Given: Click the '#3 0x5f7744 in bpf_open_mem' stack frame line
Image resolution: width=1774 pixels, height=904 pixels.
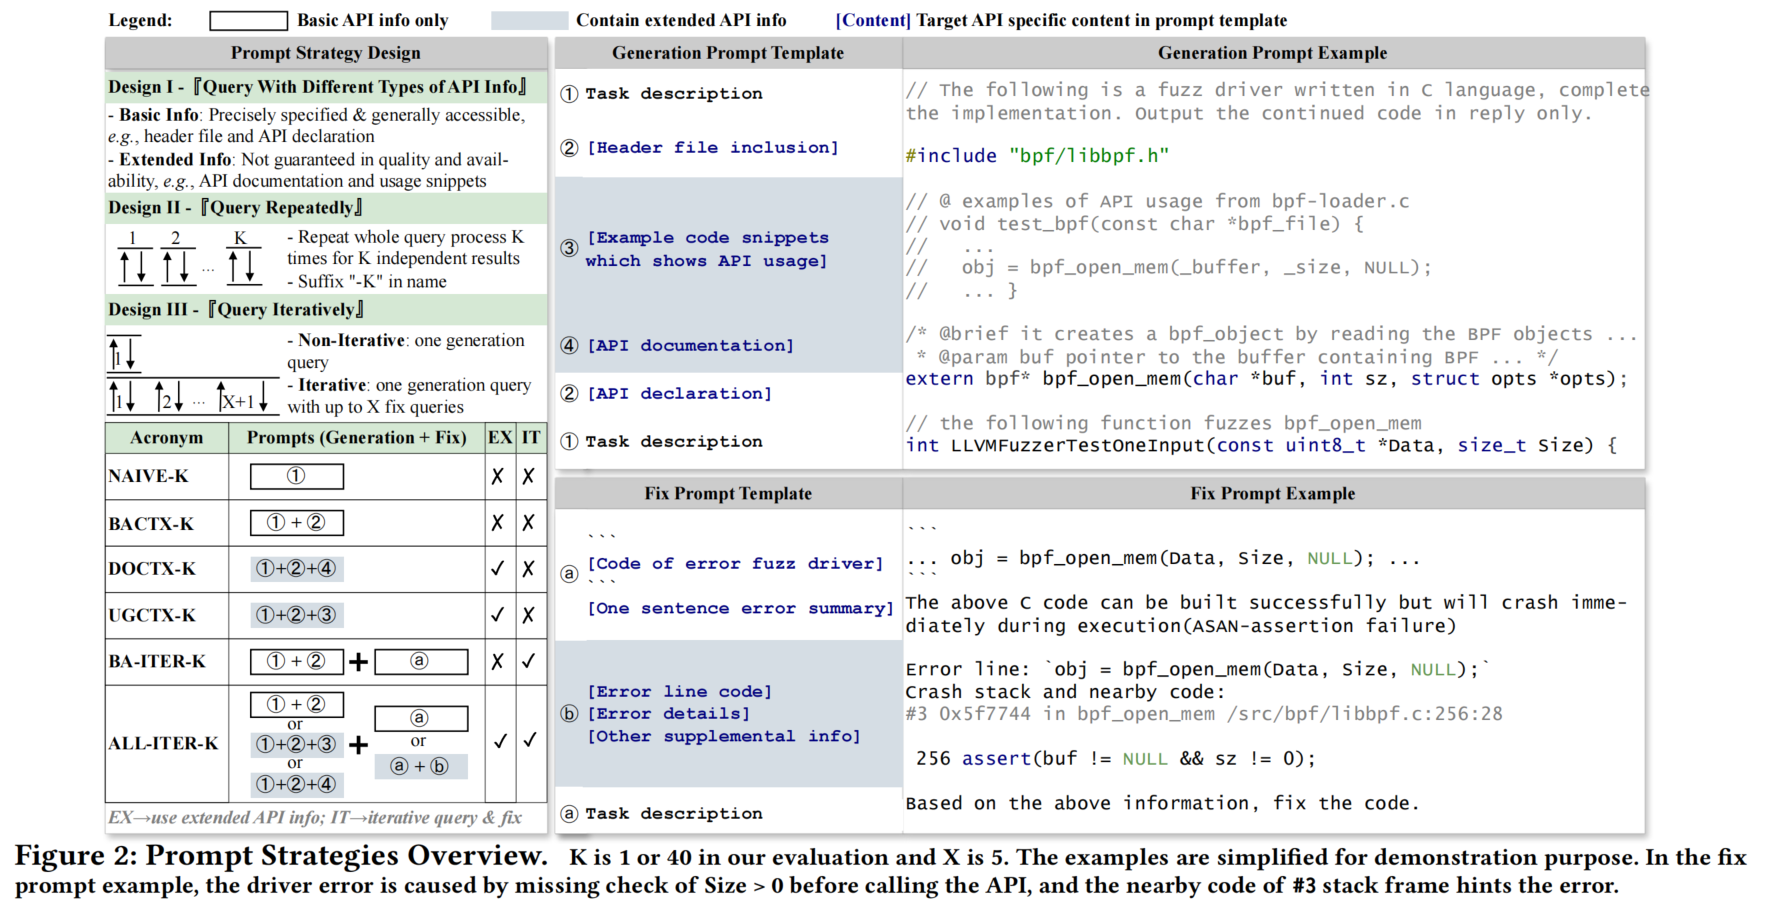Looking at the screenshot, I should (x=1204, y=714).
